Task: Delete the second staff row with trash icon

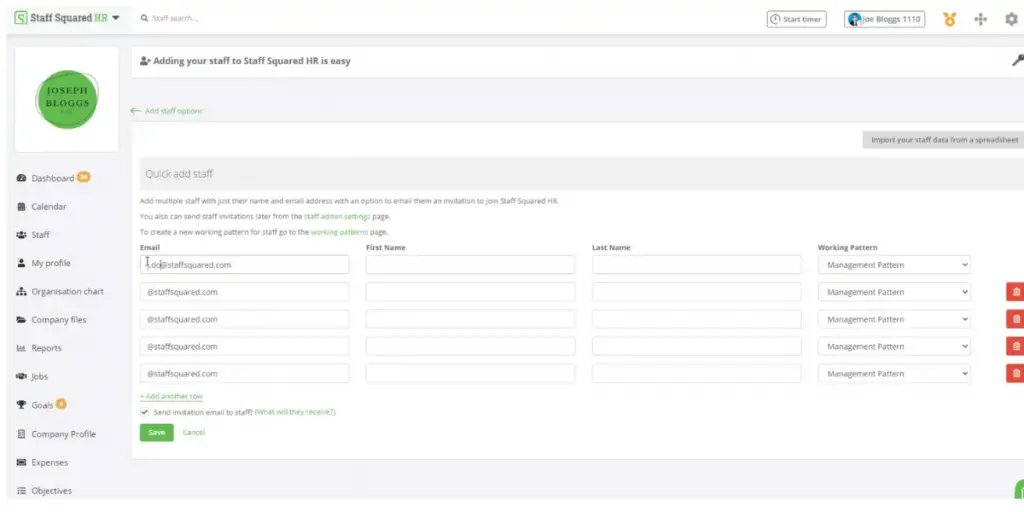Action: coord(1016,292)
